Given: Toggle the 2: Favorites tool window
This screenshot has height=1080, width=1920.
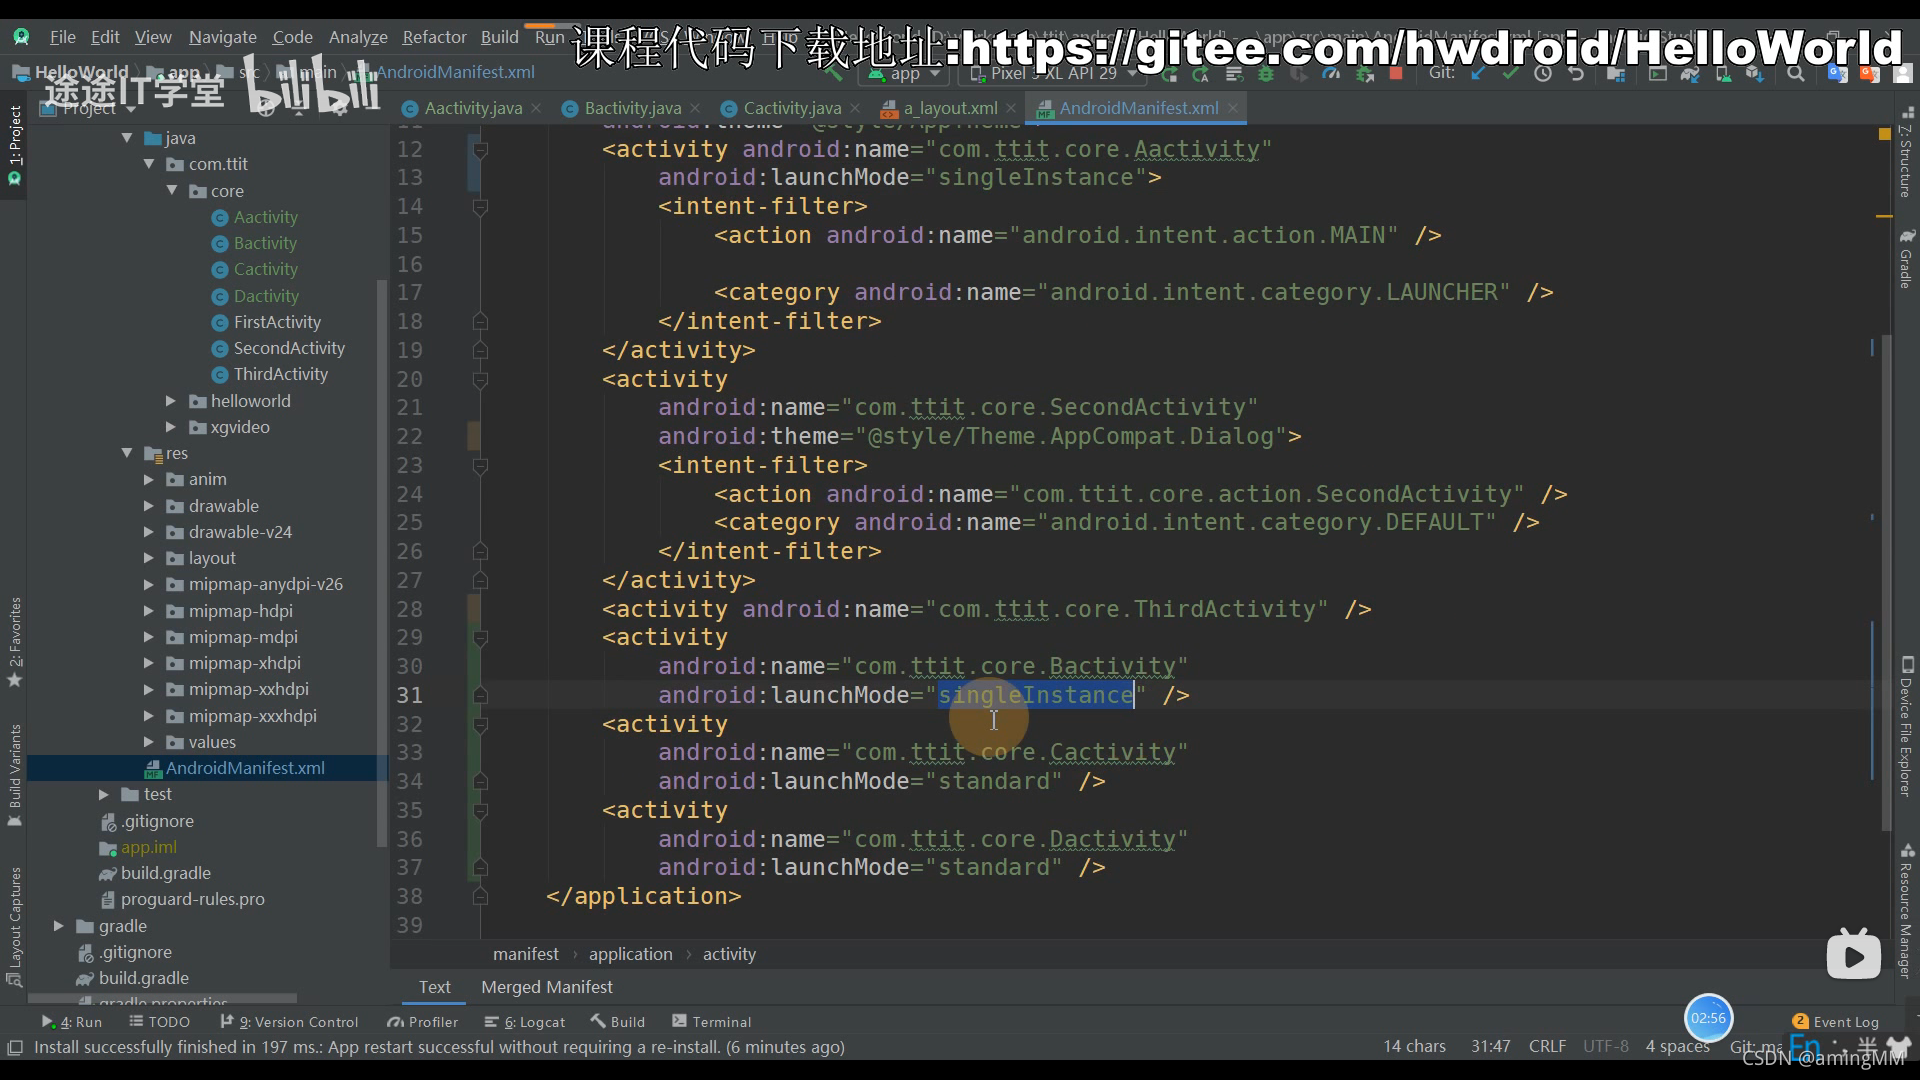Looking at the screenshot, I should (14, 642).
